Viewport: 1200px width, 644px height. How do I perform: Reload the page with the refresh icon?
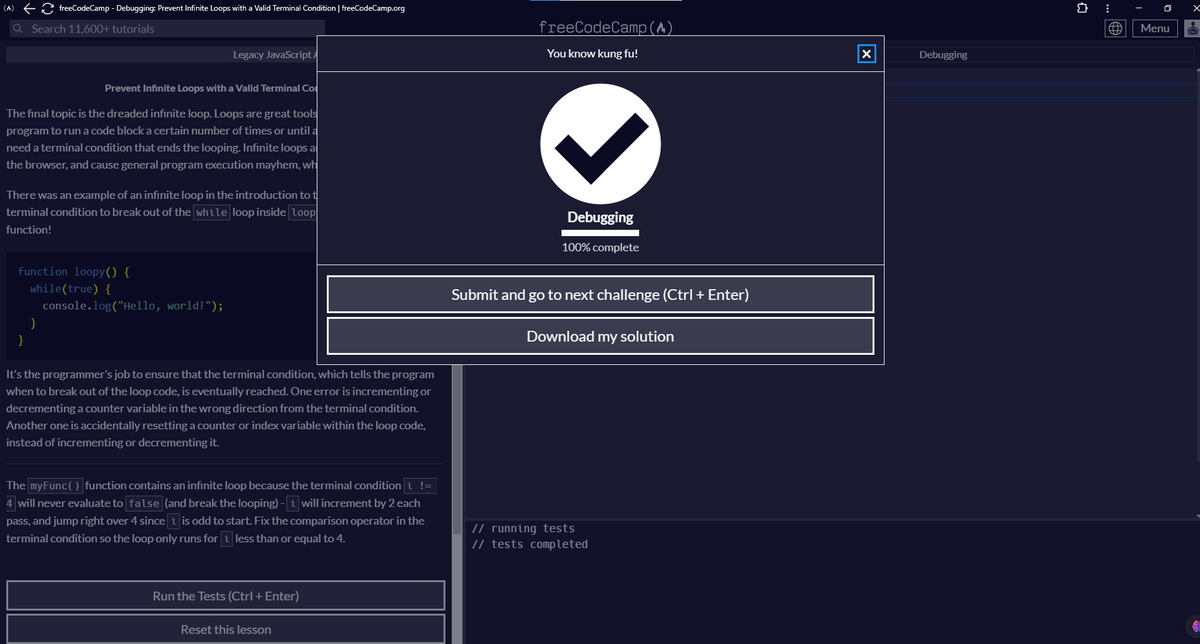[50, 8]
